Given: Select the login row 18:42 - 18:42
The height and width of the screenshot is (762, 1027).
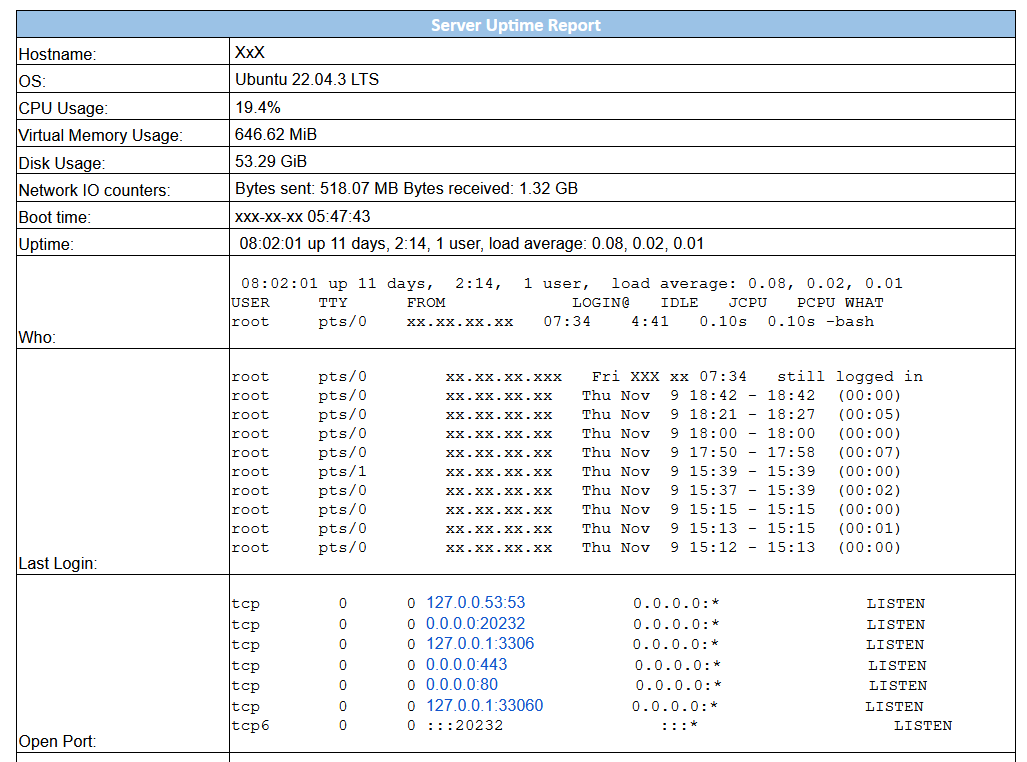Looking at the screenshot, I should tap(567, 396).
